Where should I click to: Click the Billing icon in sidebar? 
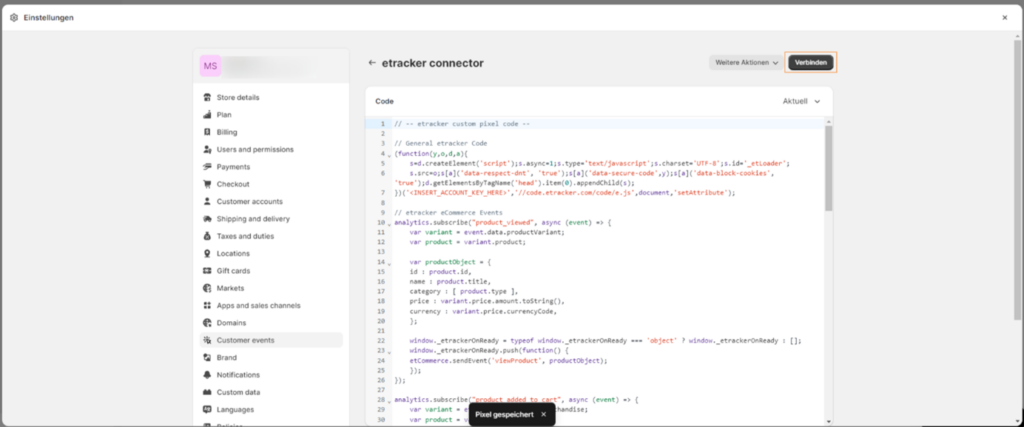point(207,132)
